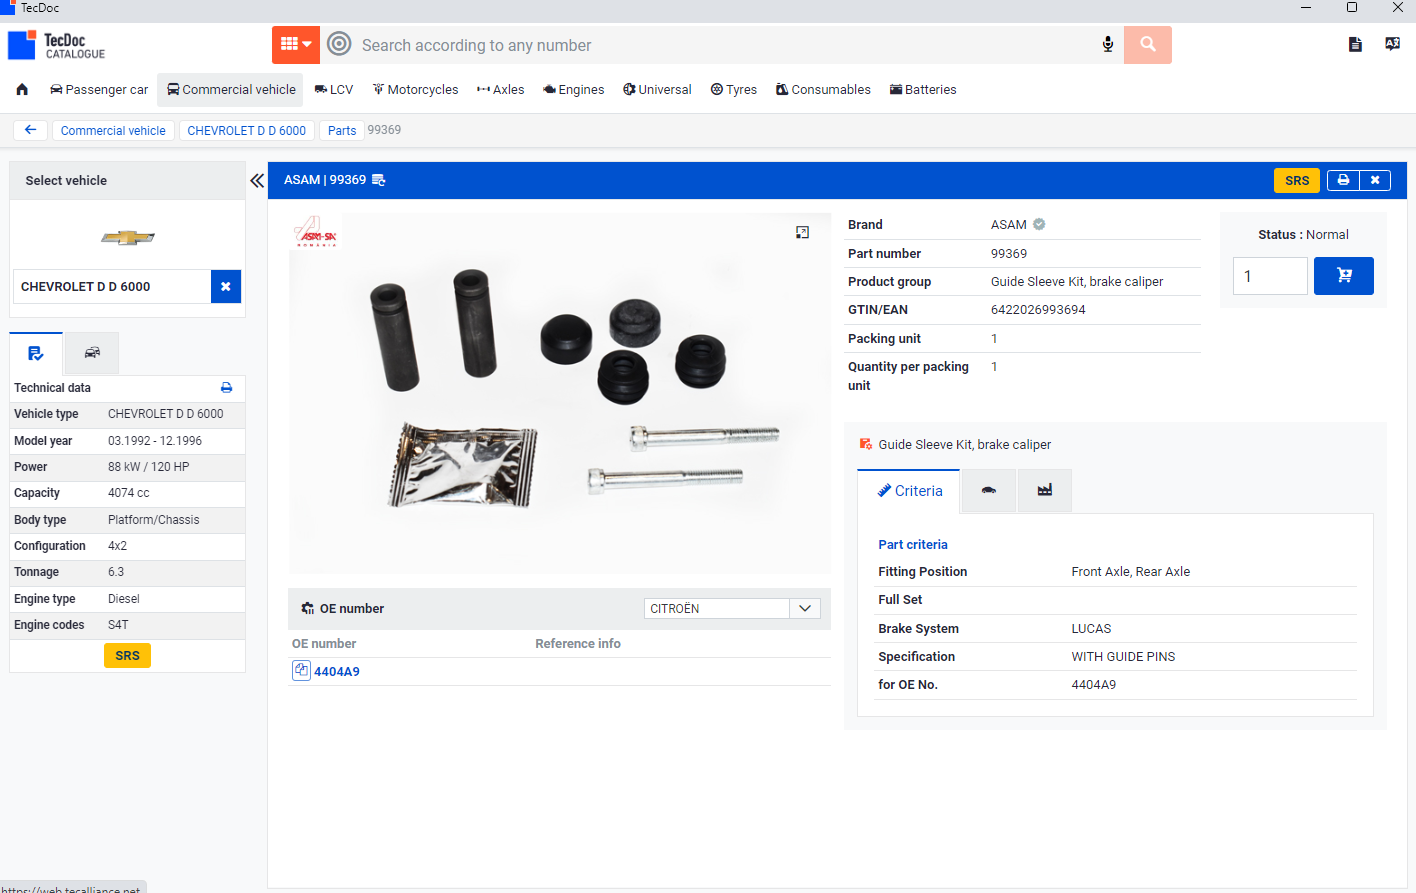Click the TecDoc Catalogue logo

[57, 45]
